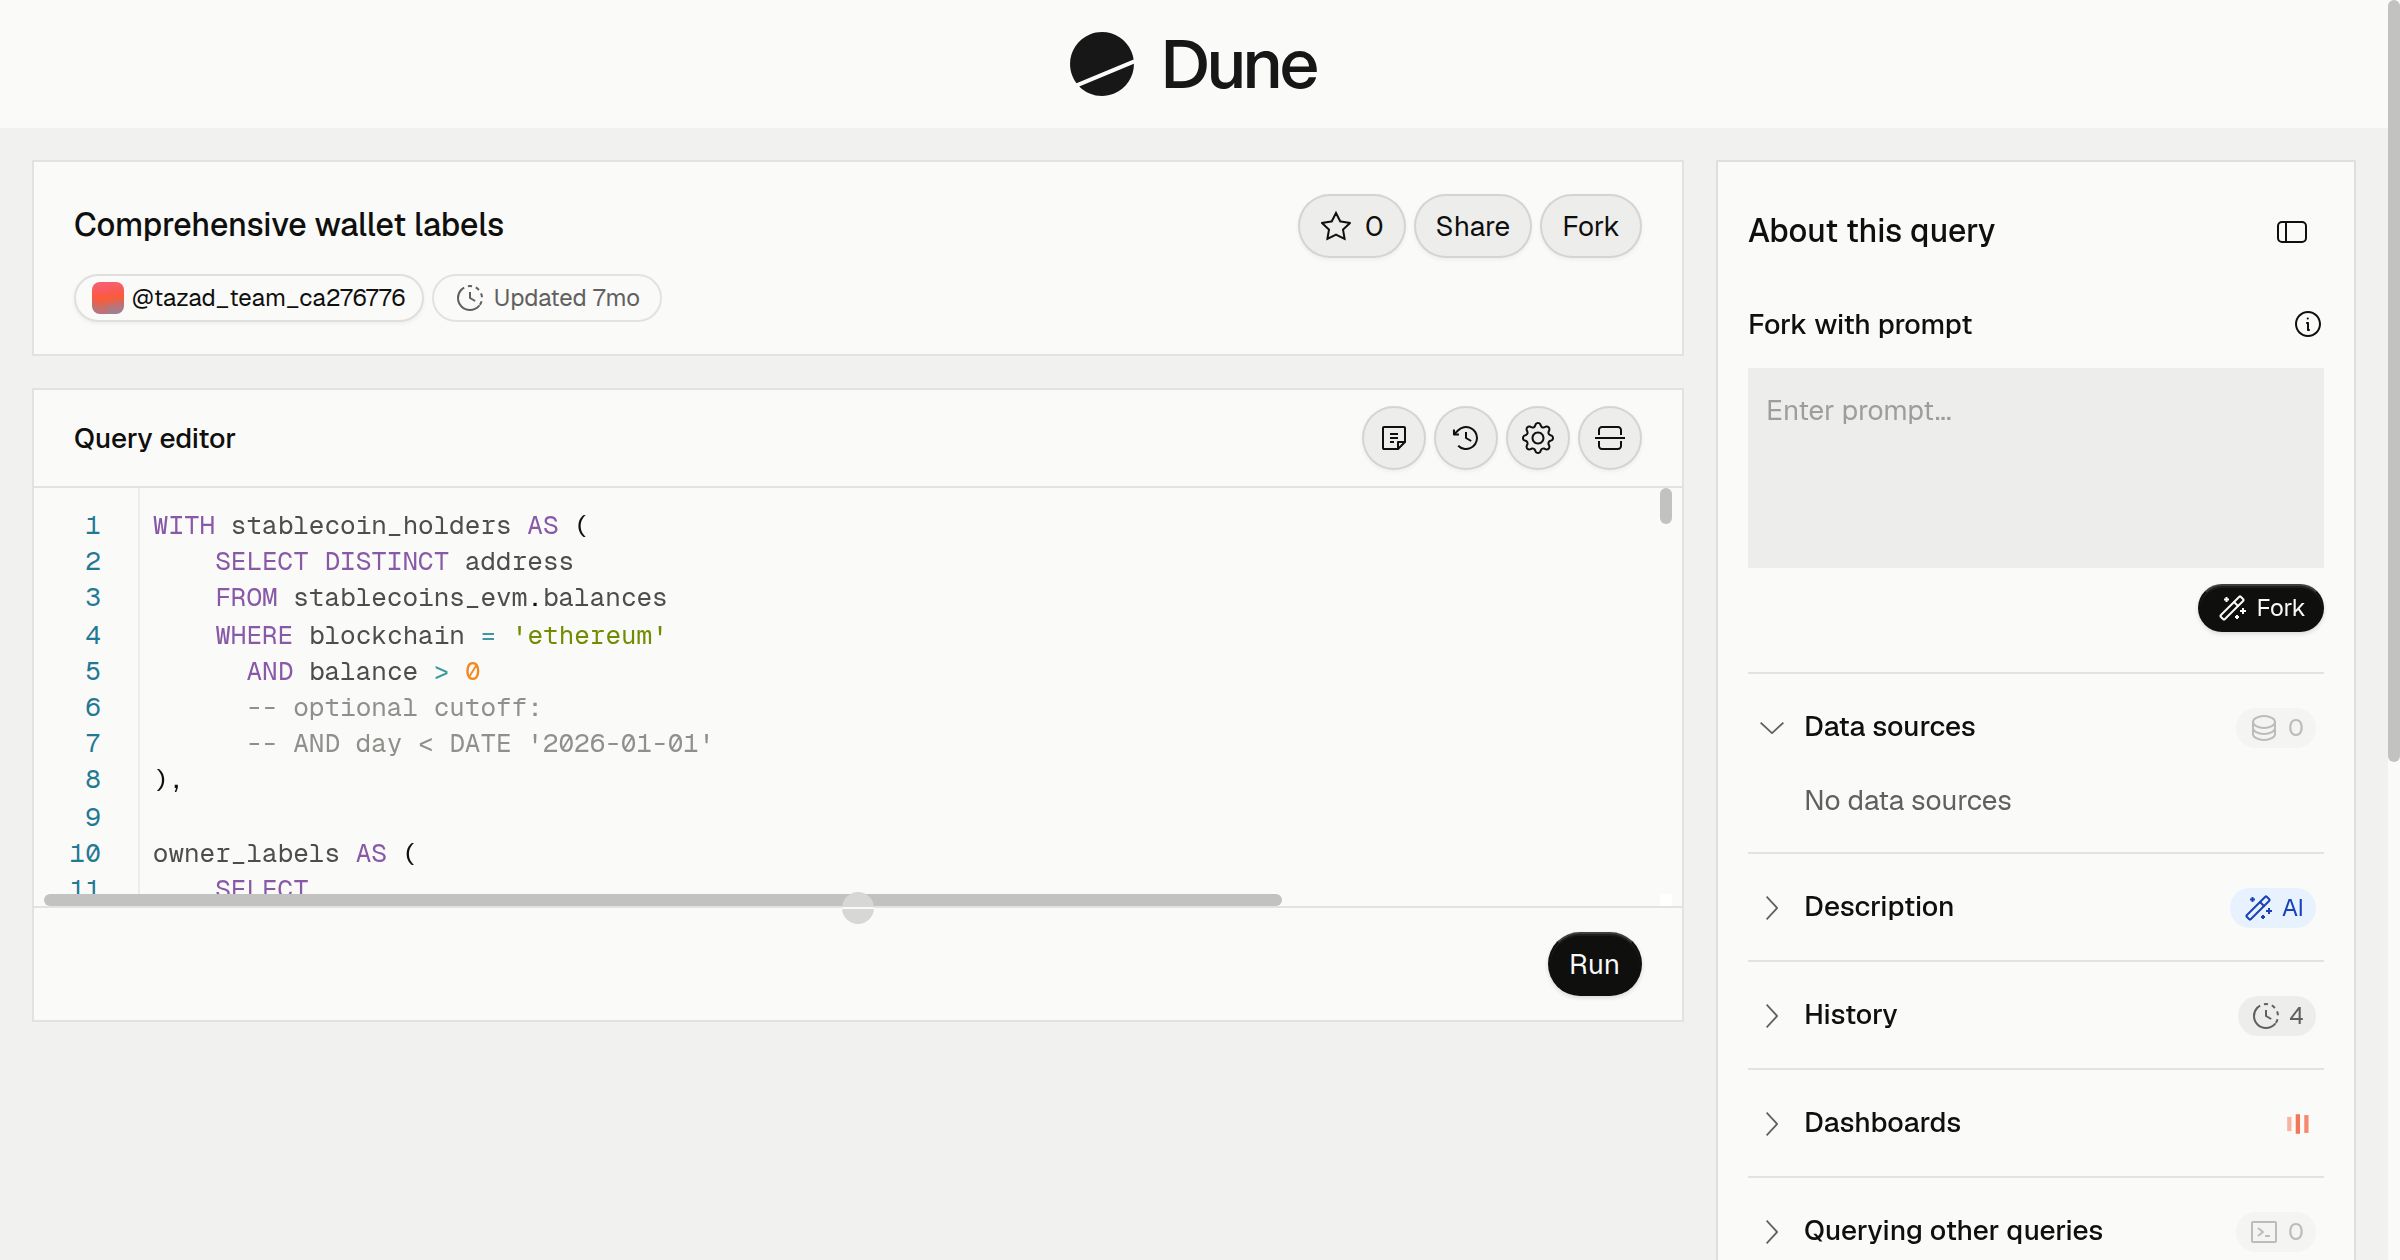Viewport: 2400px width, 1260px height.
Task: Expand the Querying other queries section
Action: tap(1771, 1231)
